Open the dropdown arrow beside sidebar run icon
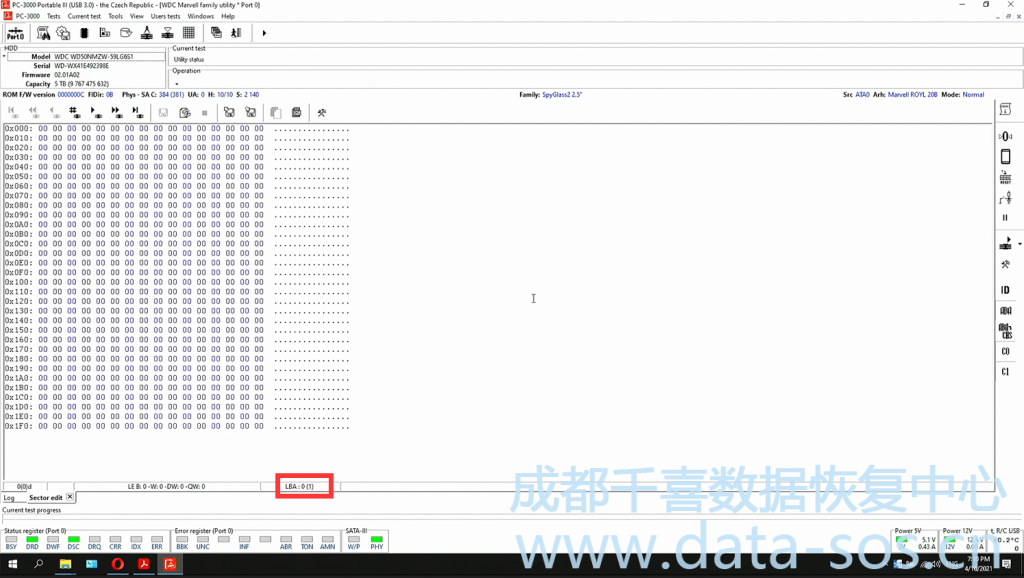The height and width of the screenshot is (578, 1024). (x=1019, y=243)
